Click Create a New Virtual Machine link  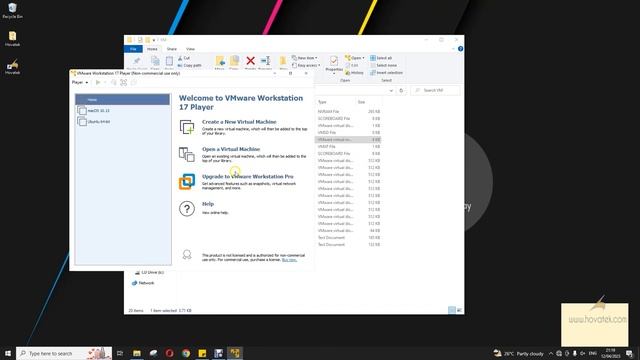239,122
